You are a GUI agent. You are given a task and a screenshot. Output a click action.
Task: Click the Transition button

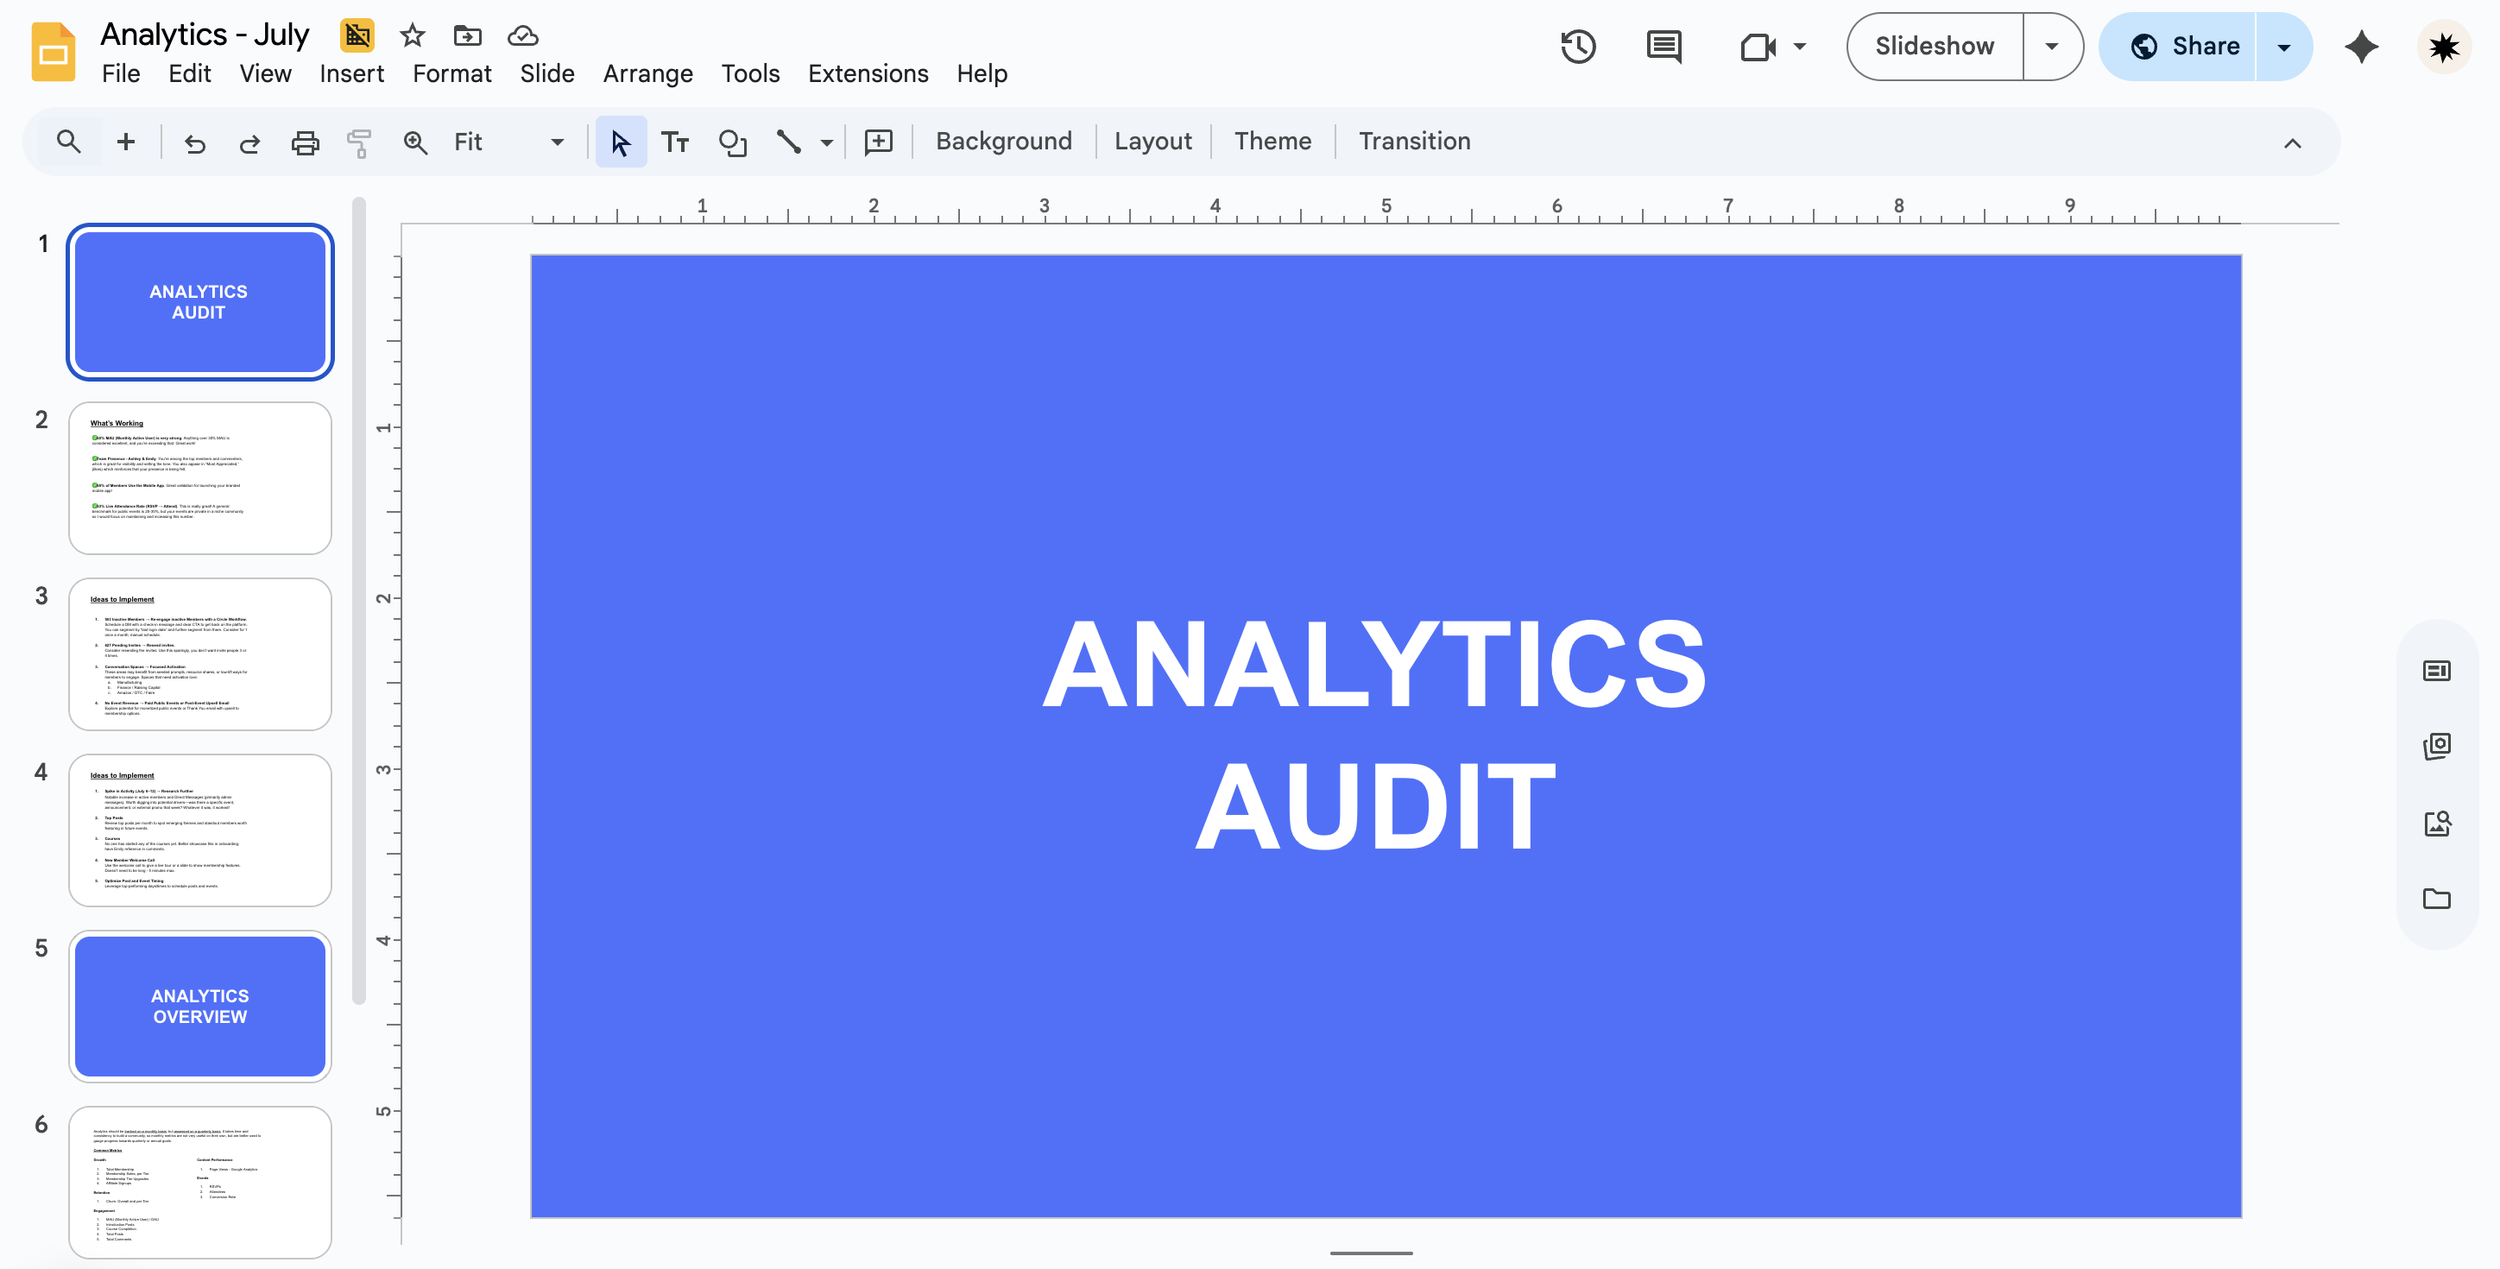pyautogui.click(x=1413, y=142)
